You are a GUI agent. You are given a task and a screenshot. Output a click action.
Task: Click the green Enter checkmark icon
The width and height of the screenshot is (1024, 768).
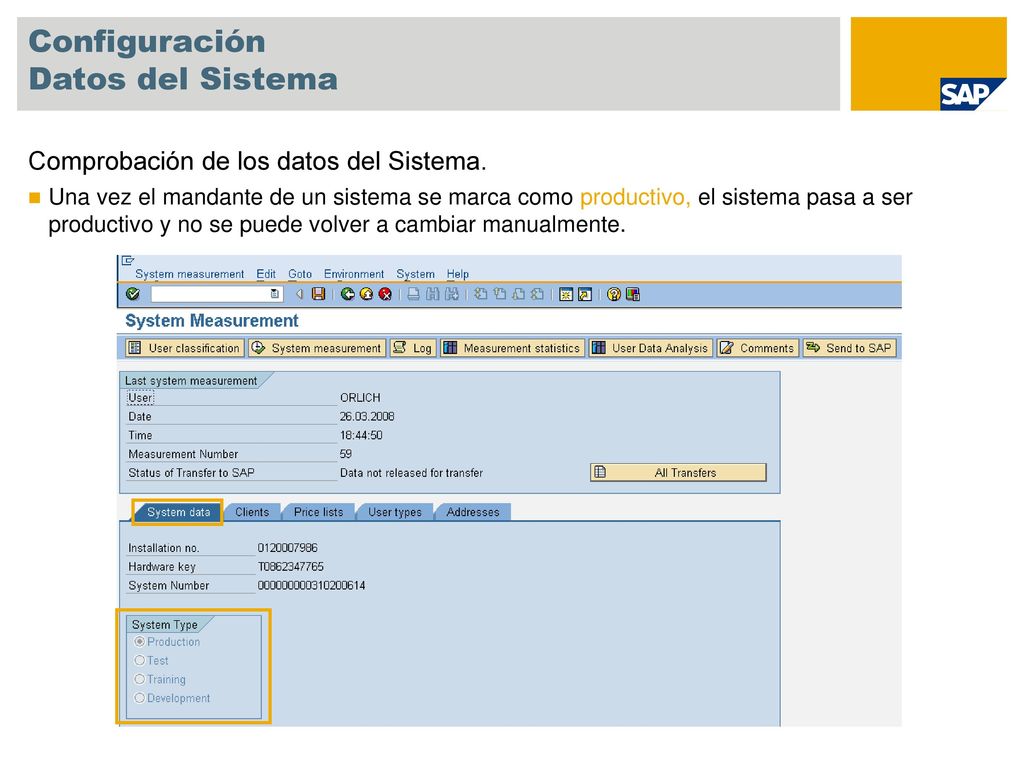click(133, 295)
